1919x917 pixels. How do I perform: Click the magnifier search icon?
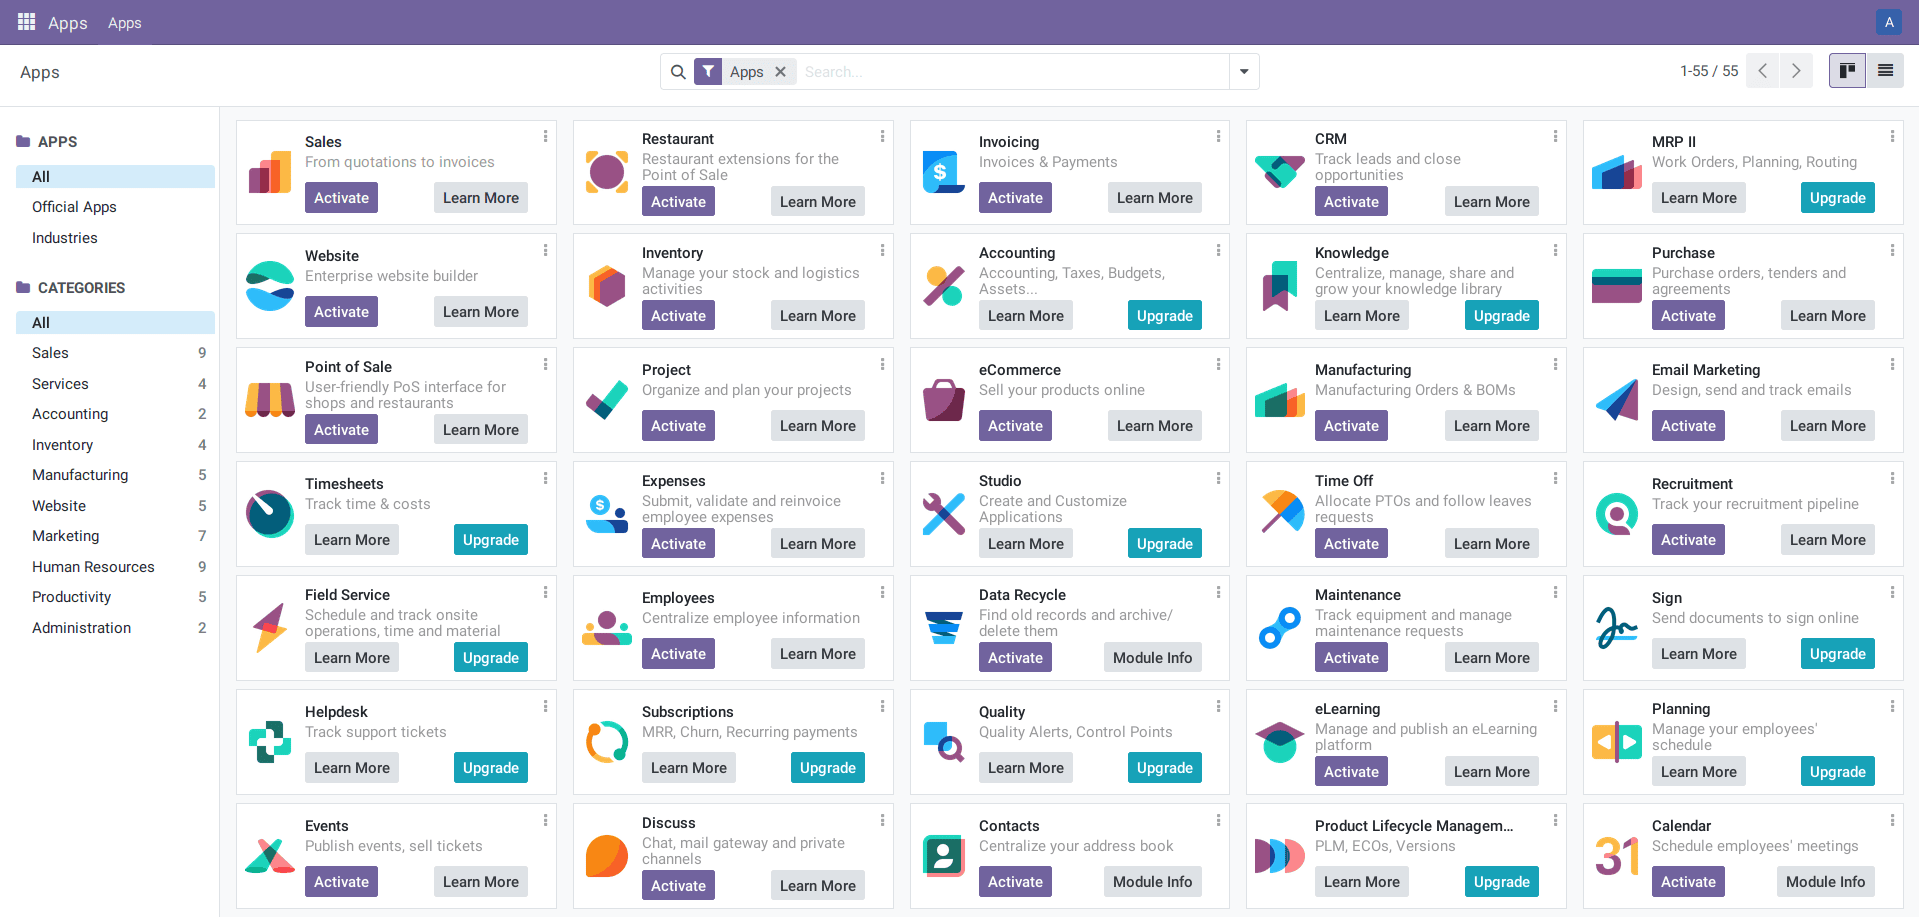tap(678, 72)
